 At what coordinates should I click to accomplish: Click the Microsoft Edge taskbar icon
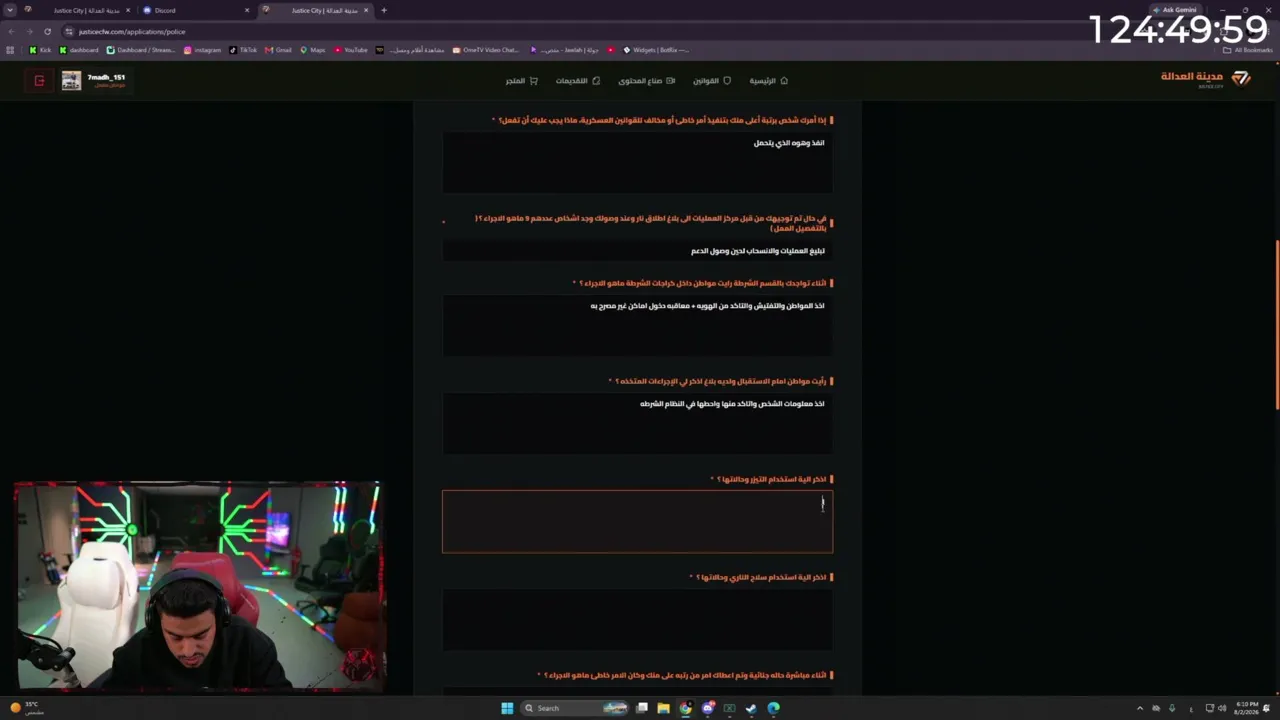click(773, 708)
